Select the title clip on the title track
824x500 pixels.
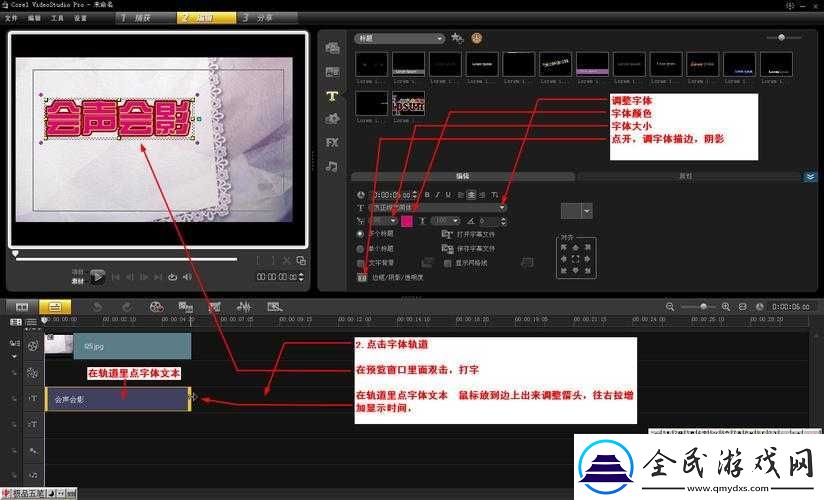point(118,399)
